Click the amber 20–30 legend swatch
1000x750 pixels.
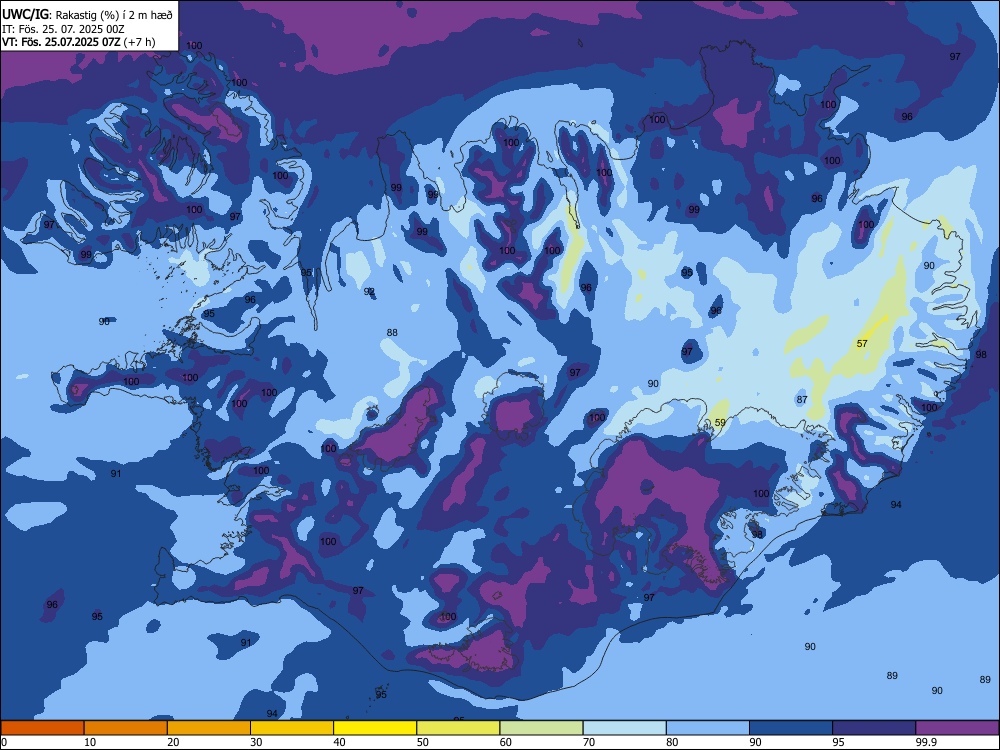coord(209,728)
